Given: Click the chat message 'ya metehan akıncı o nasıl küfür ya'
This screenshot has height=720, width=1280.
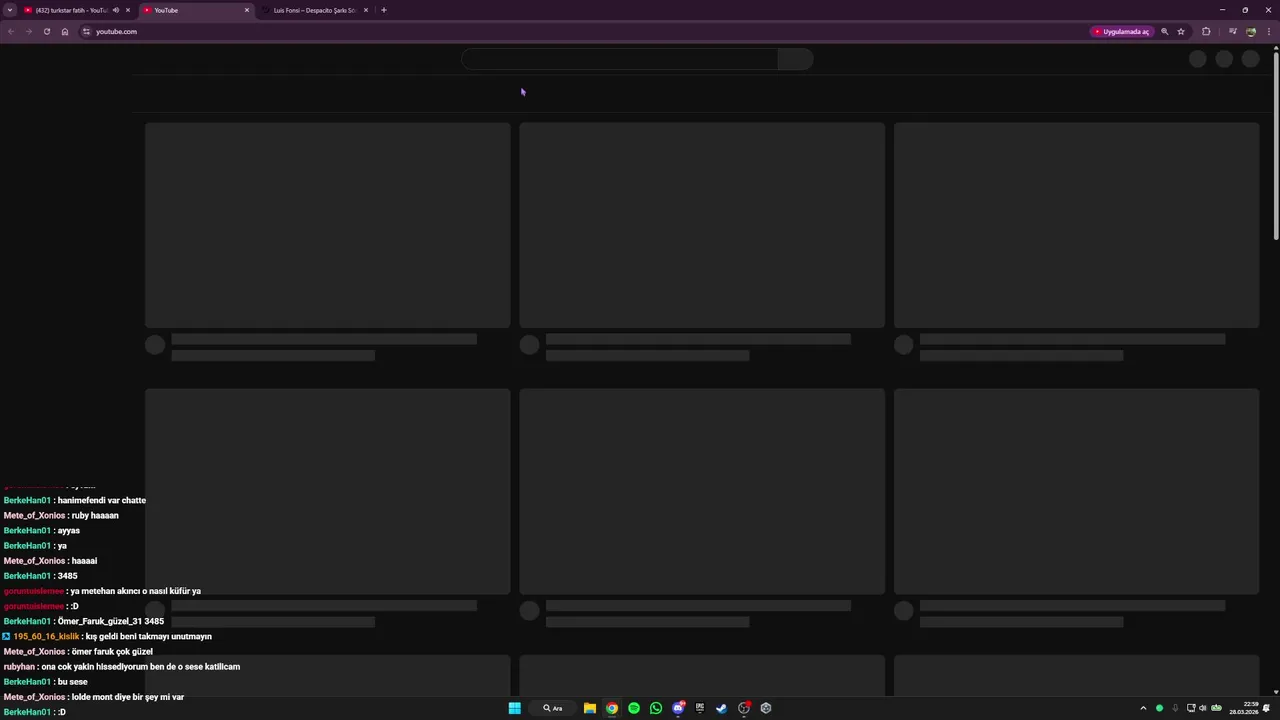Looking at the screenshot, I should click(135, 591).
